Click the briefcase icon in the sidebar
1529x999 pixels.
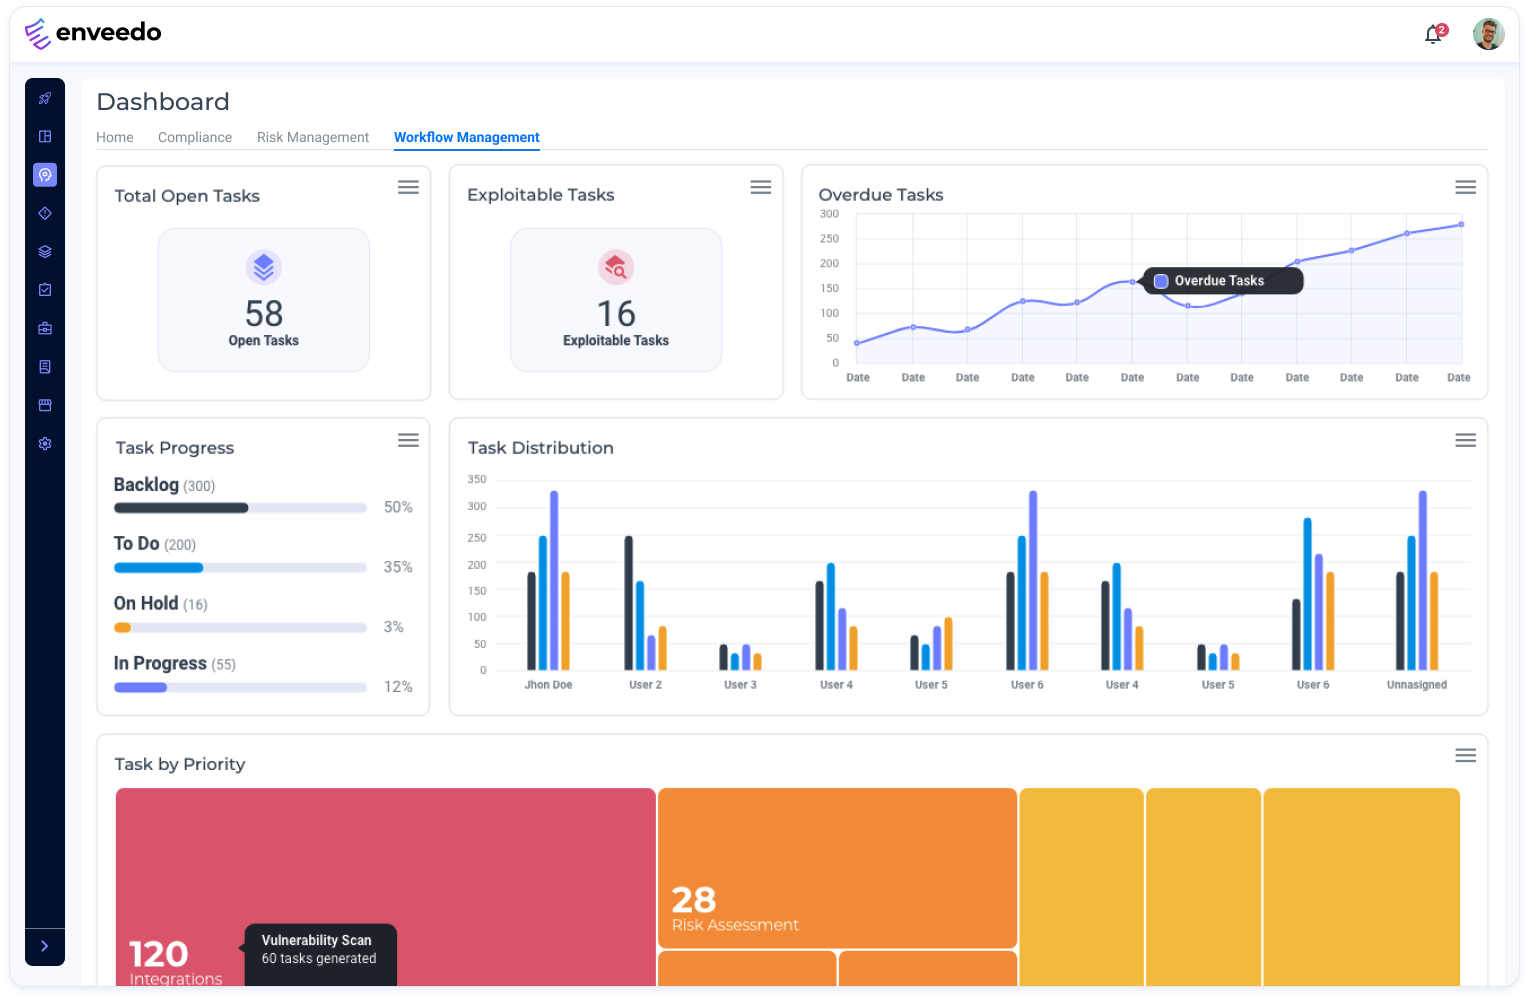tap(45, 328)
